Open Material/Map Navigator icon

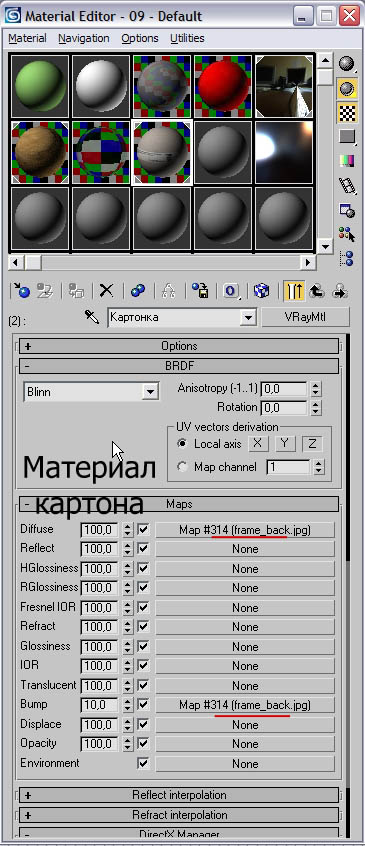(347, 259)
